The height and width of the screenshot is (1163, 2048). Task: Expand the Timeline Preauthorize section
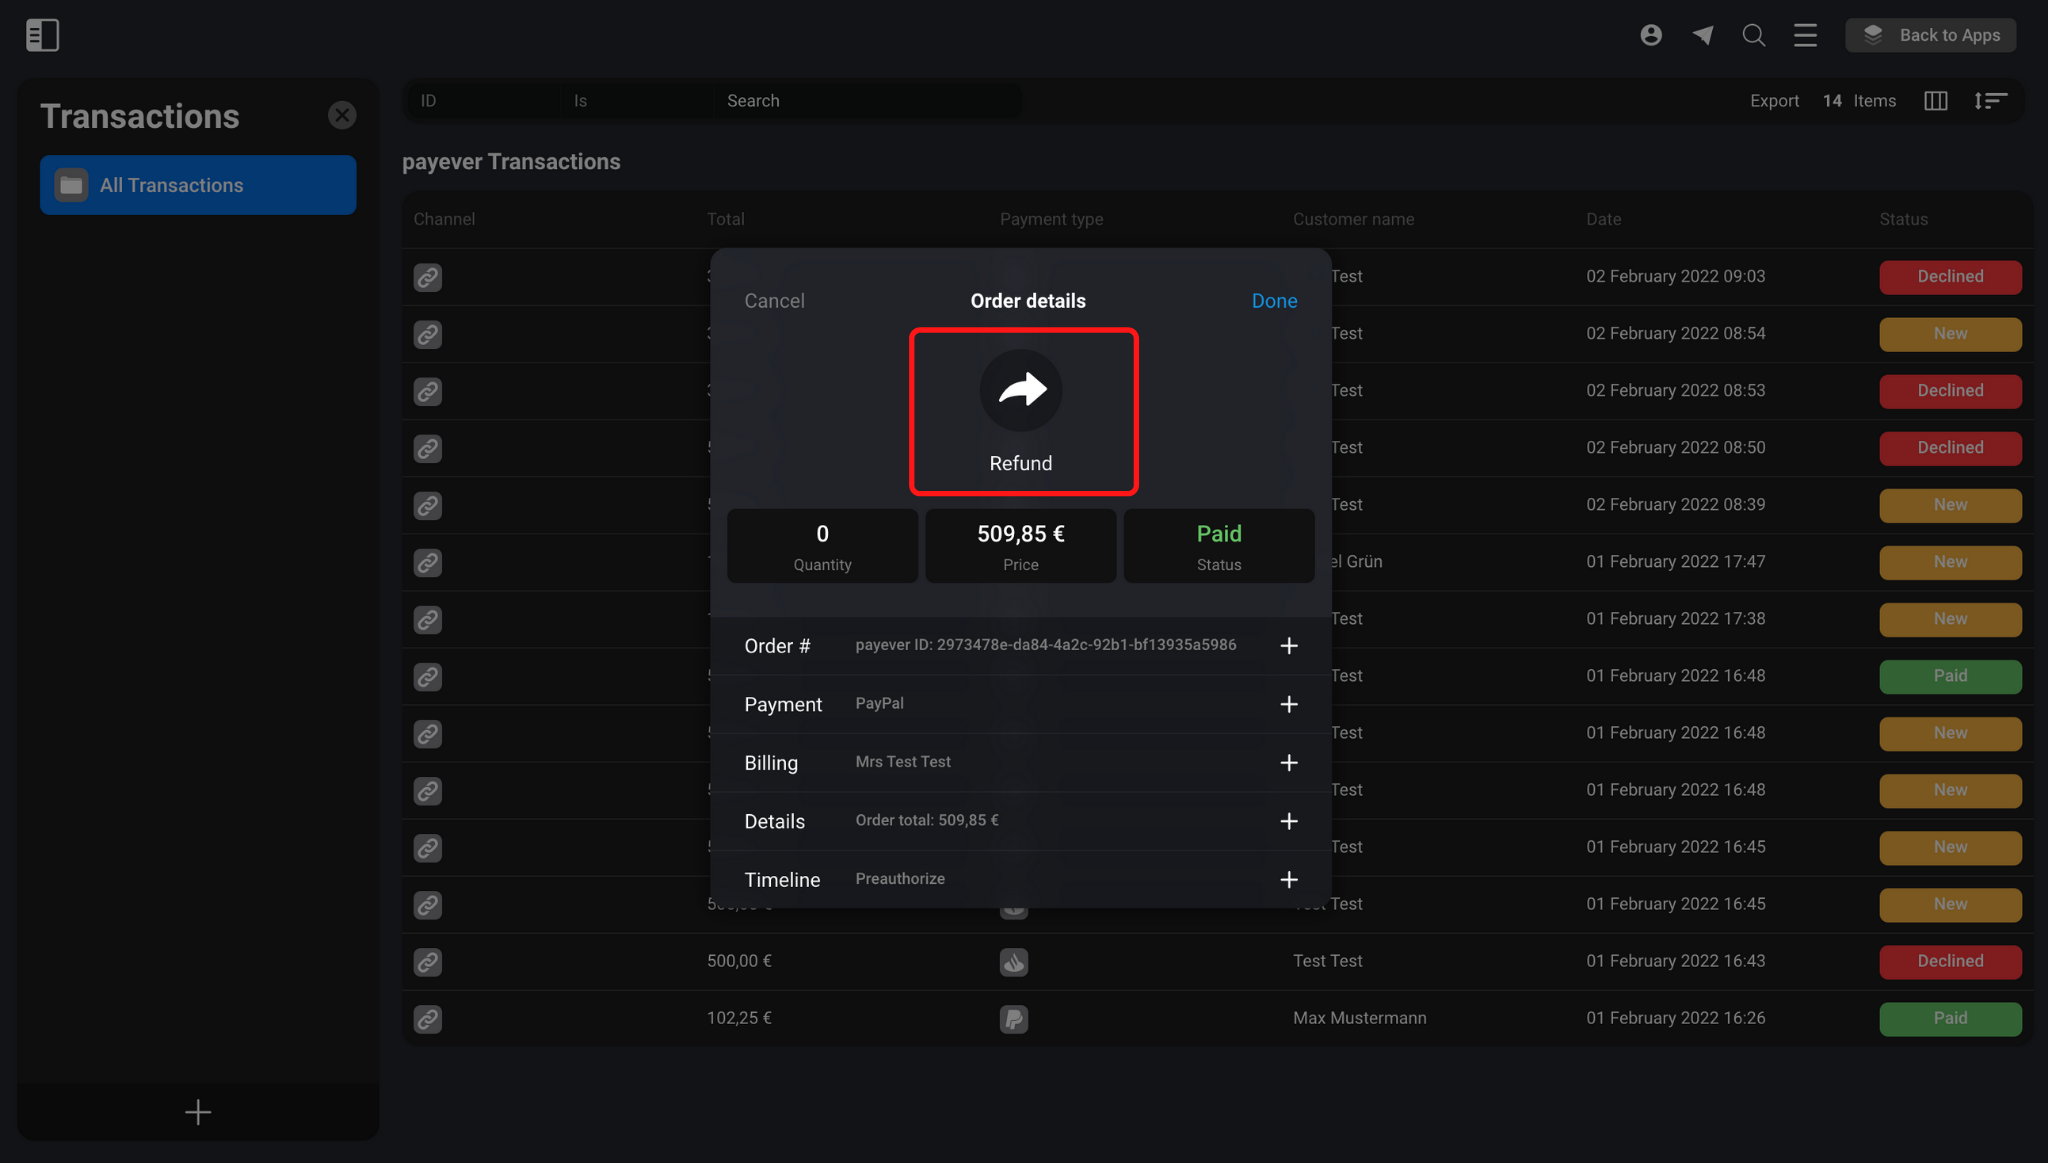1289,880
